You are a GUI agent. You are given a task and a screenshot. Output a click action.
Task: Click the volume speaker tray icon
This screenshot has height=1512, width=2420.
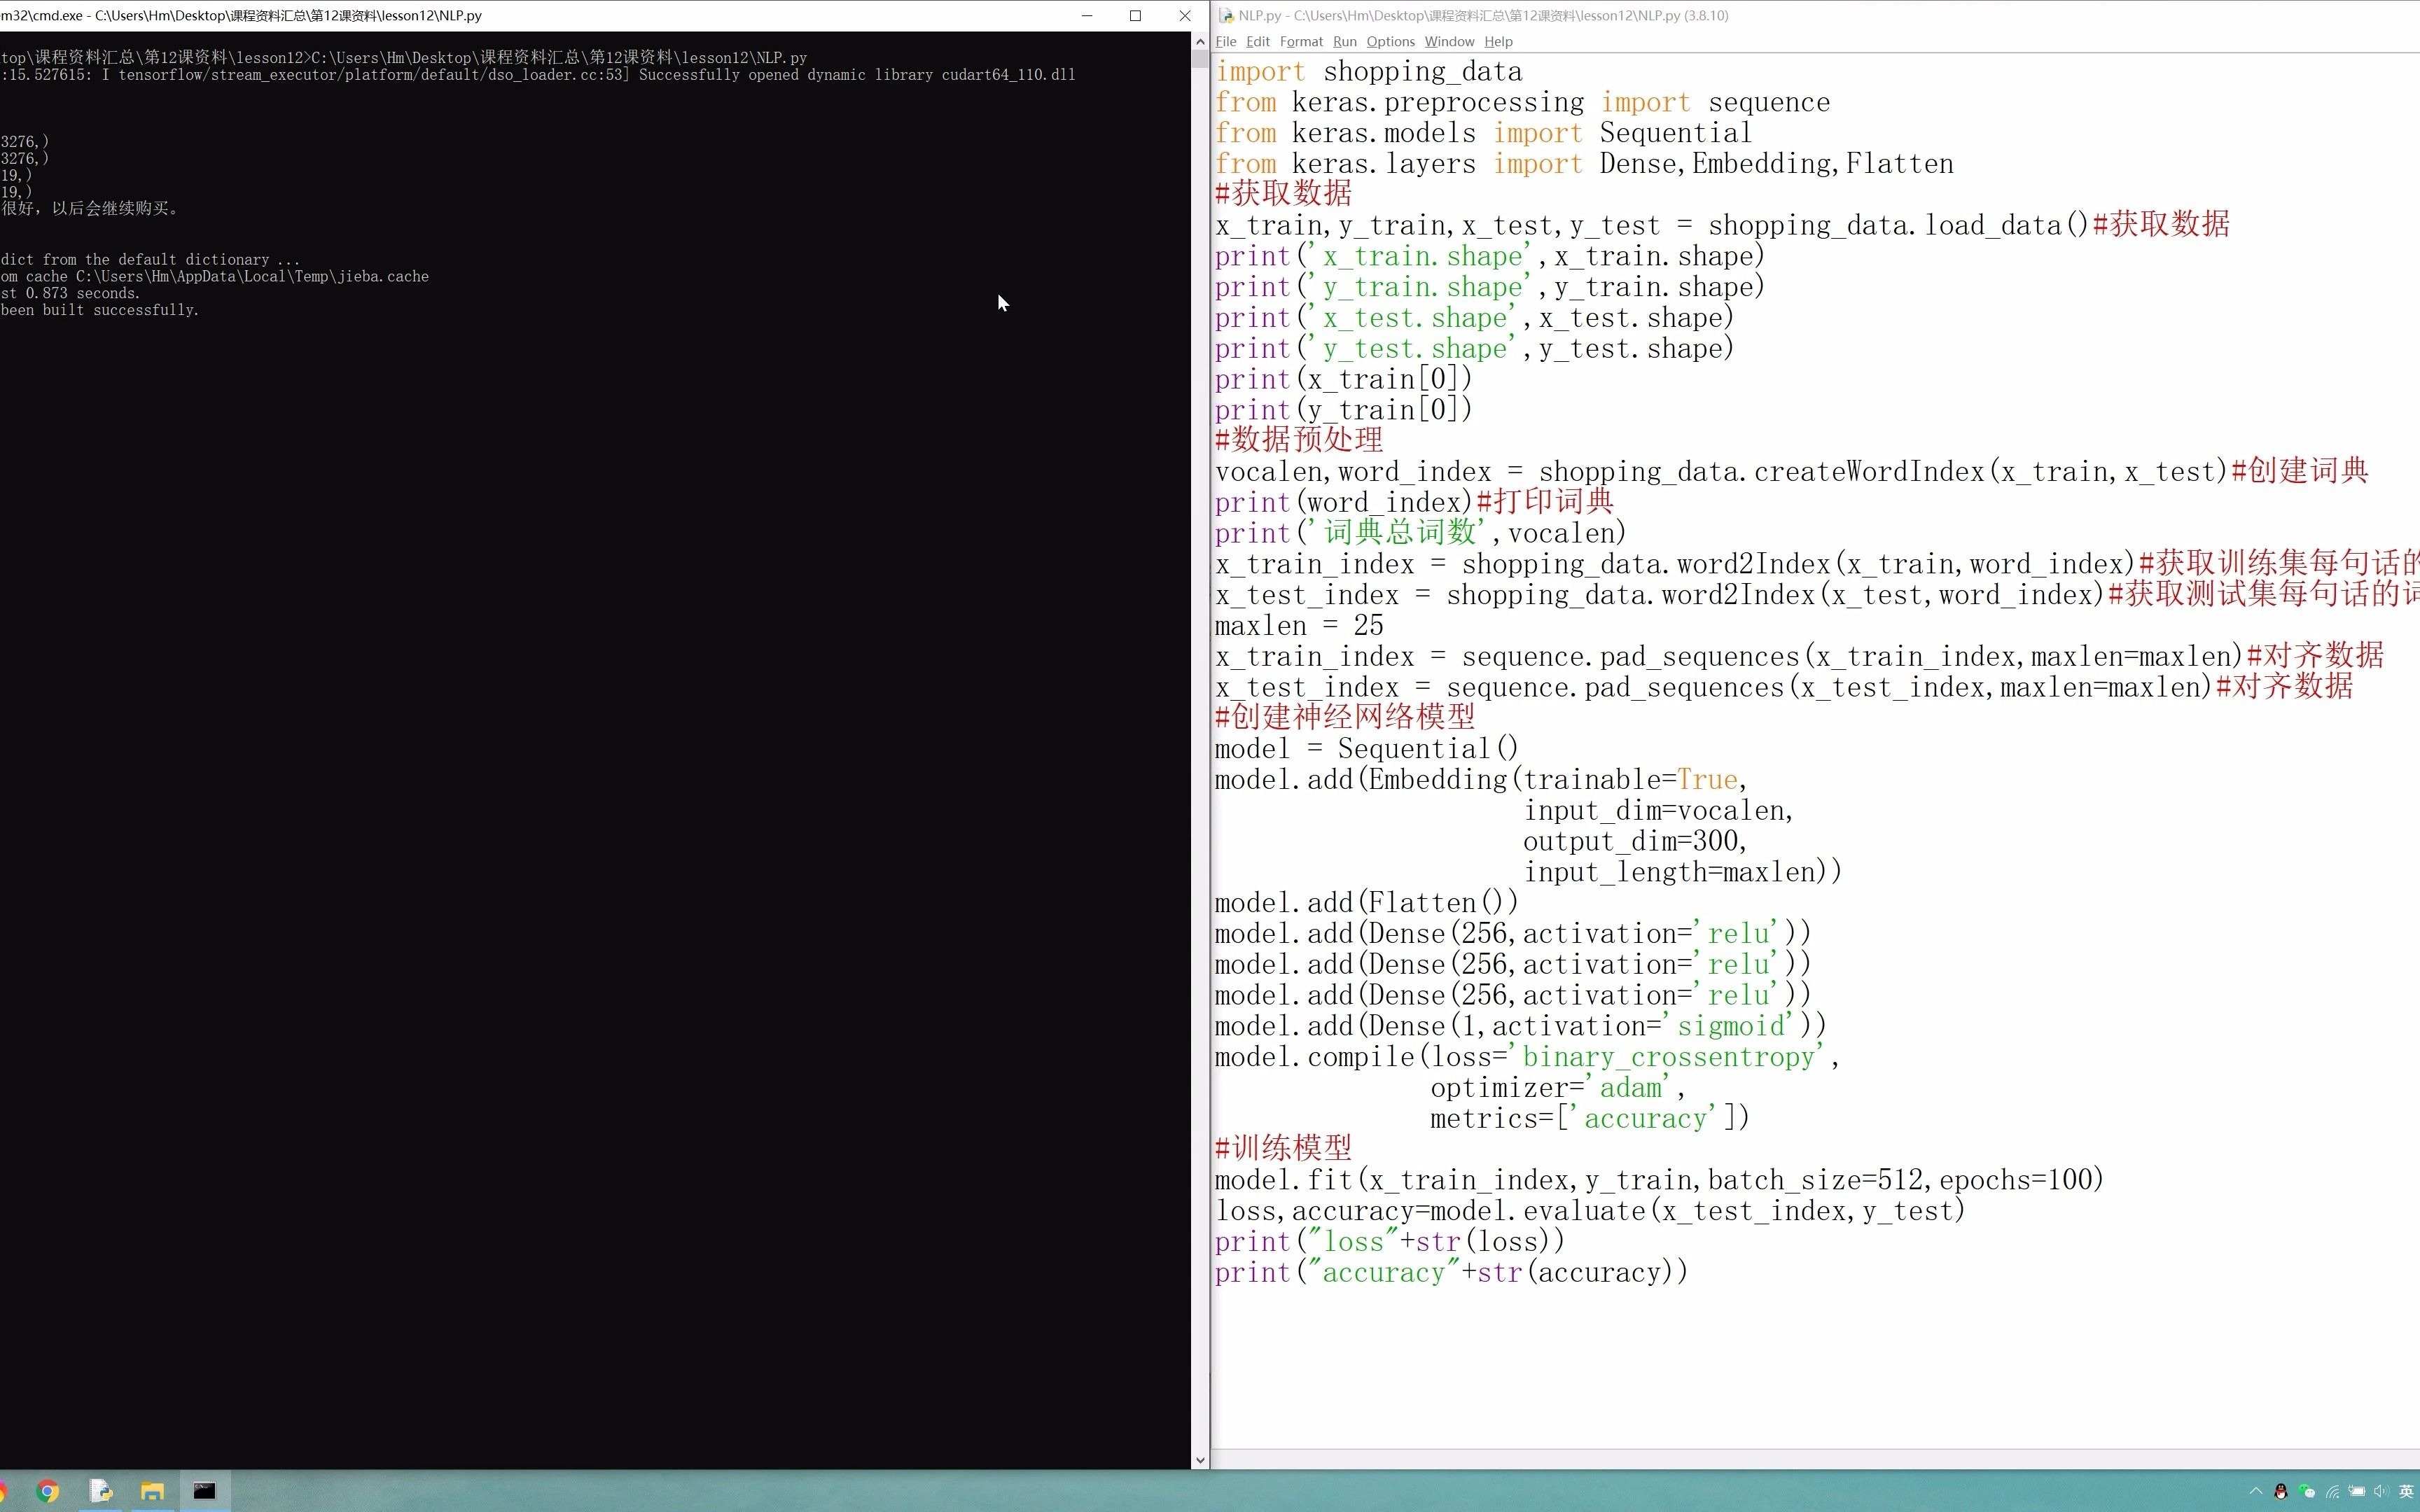(2381, 1491)
